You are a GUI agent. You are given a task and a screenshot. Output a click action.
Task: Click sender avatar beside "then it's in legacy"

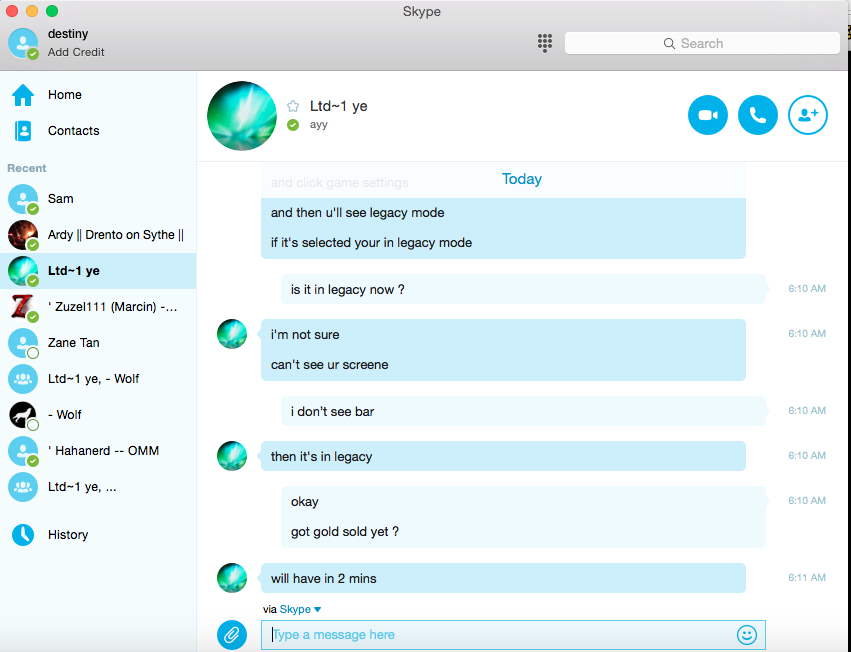[x=232, y=456]
